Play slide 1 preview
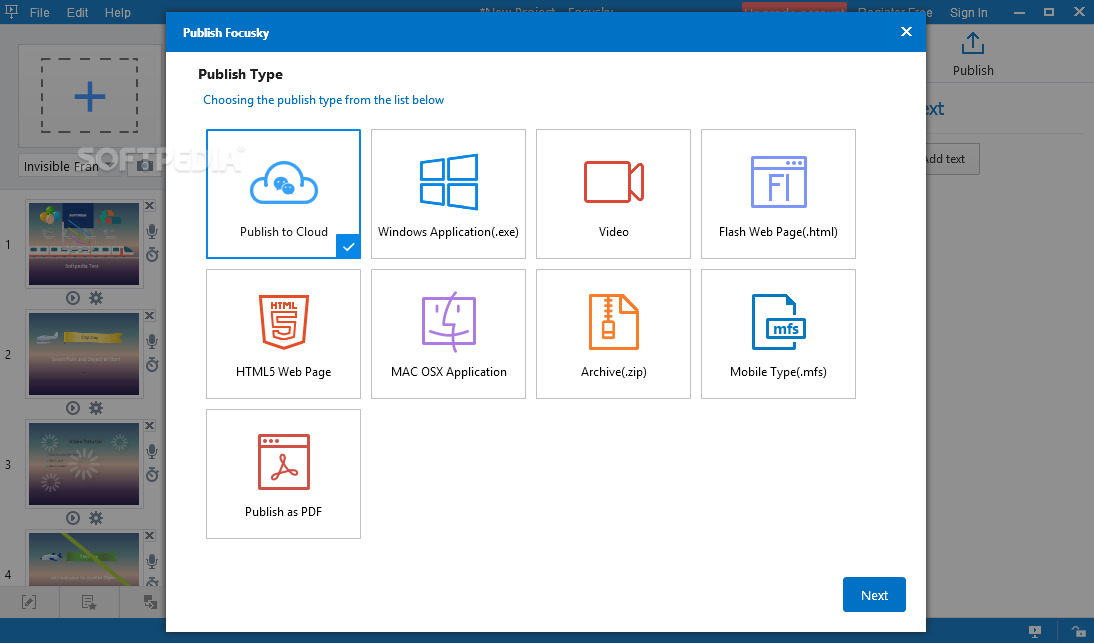Image resolution: width=1094 pixels, height=643 pixels. [x=73, y=298]
